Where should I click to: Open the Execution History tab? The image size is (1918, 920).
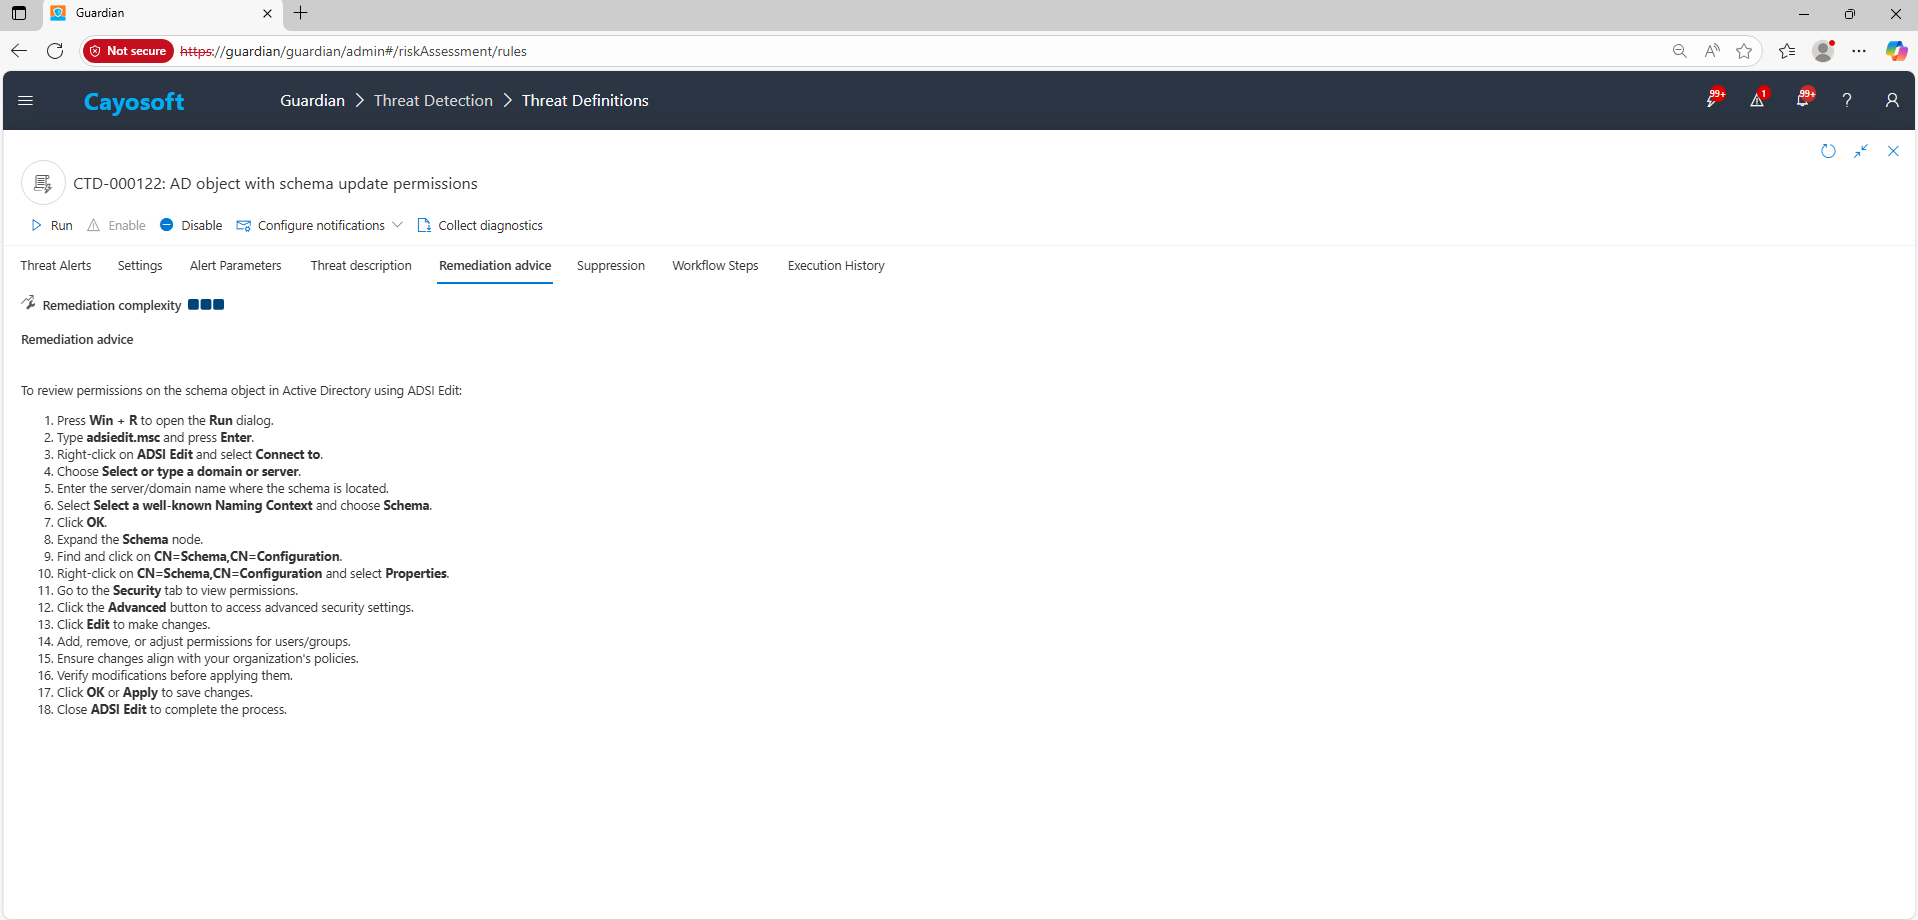[835, 266]
